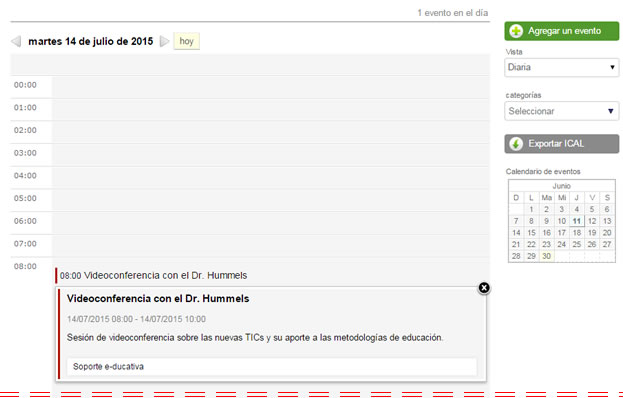Select day 11 in the Junio mini calendar

[577, 221]
